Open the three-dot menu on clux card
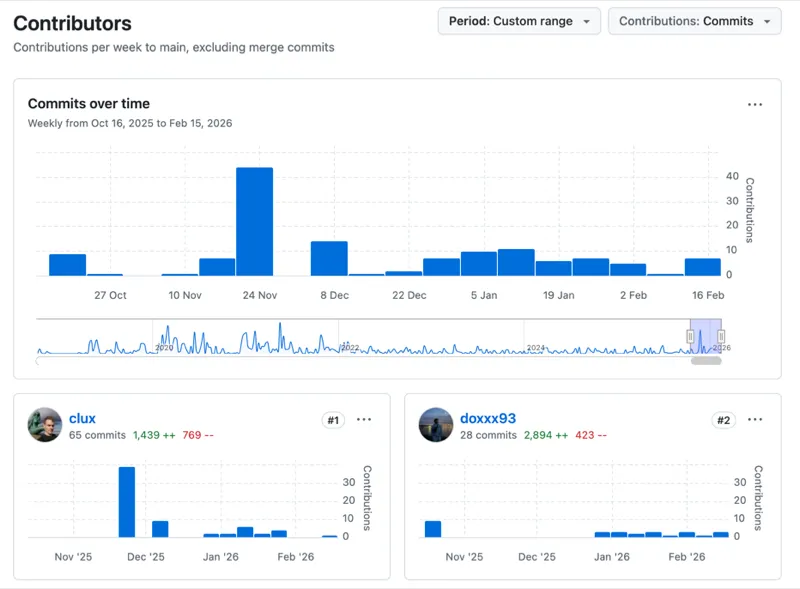Screen dimensions: 800x589 coord(364,420)
